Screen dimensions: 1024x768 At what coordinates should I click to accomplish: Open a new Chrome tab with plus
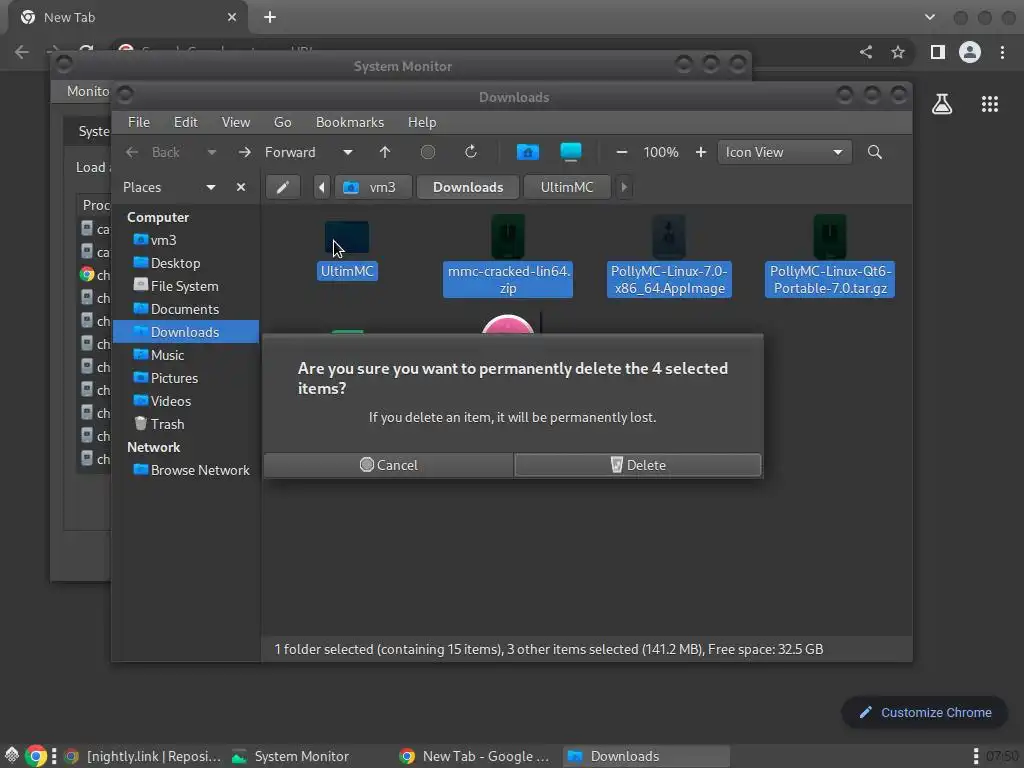pyautogui.click(x=270, y=18)
